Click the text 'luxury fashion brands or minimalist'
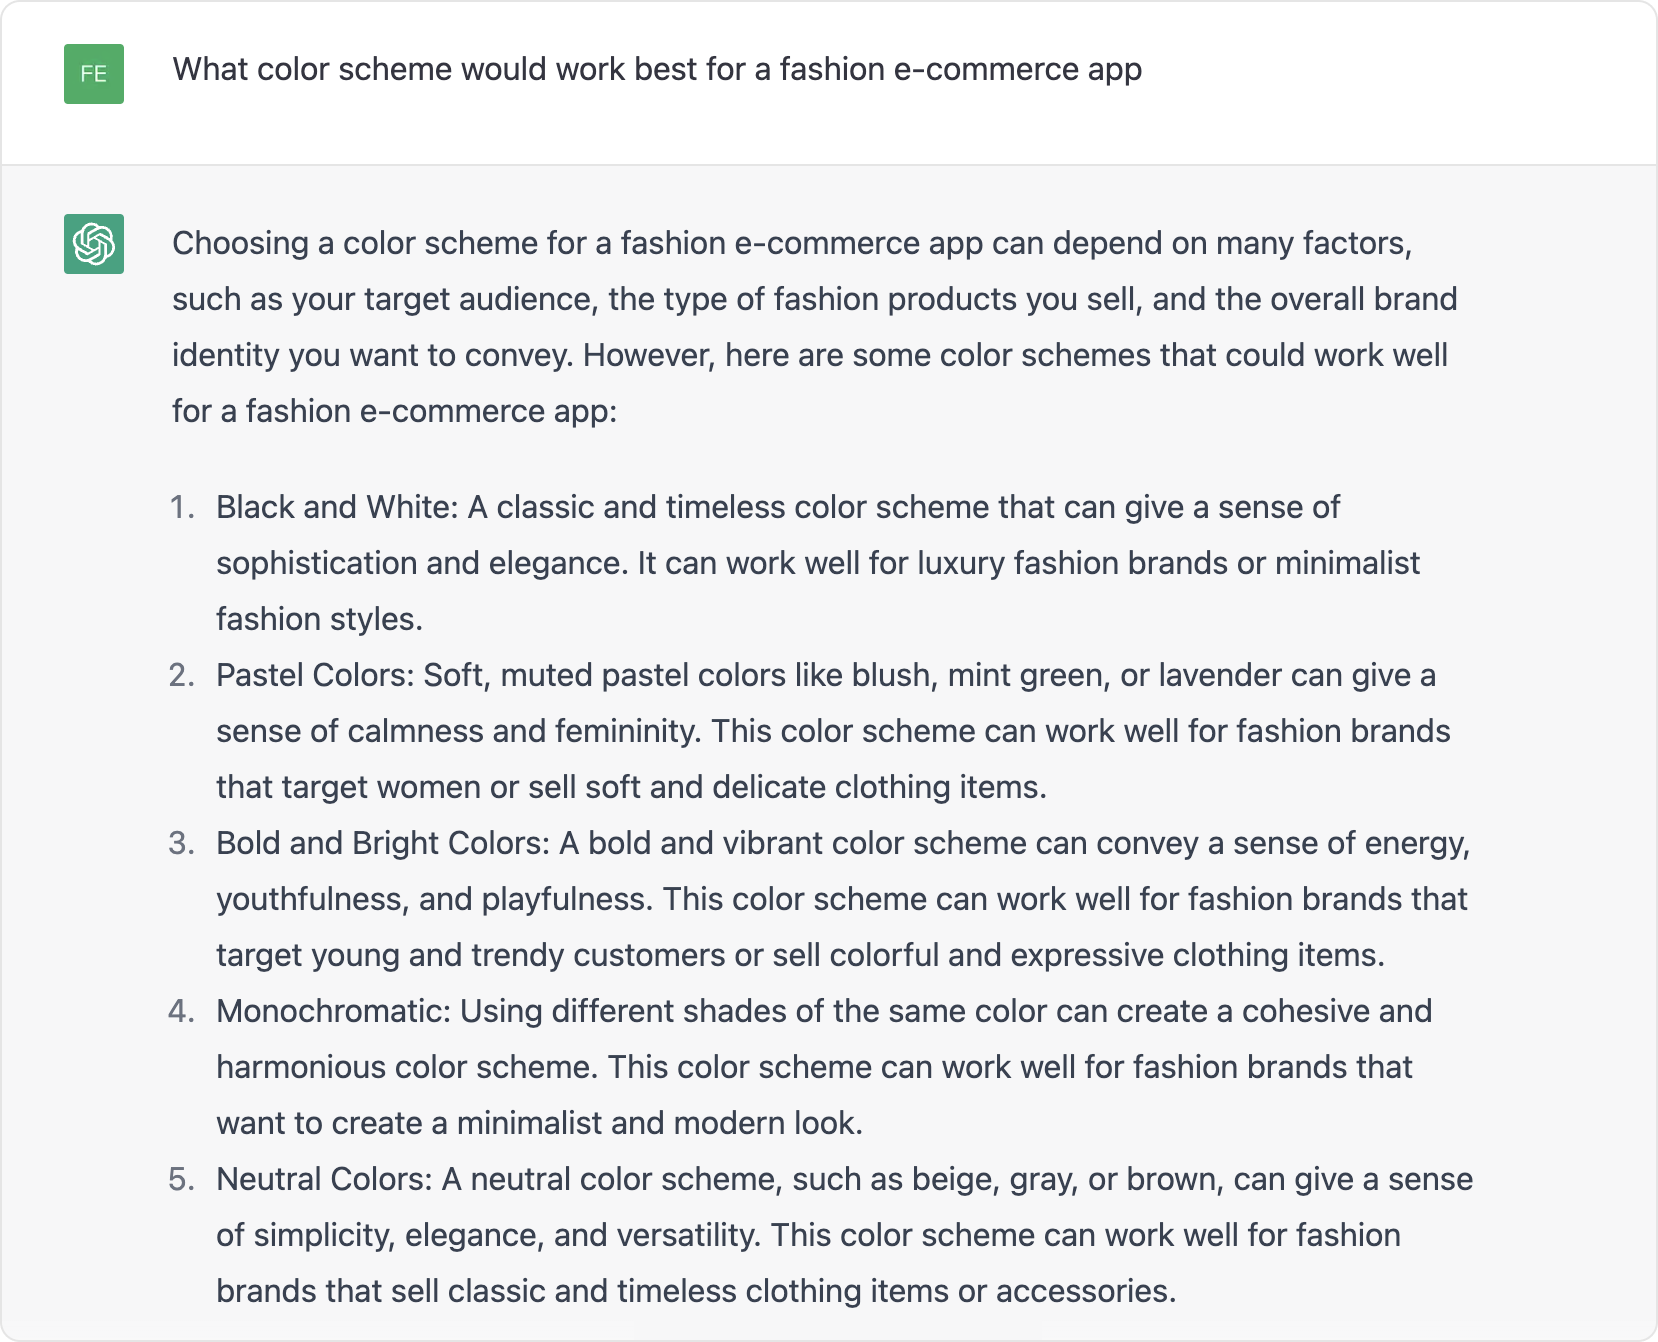 [x=1168, y=563]
